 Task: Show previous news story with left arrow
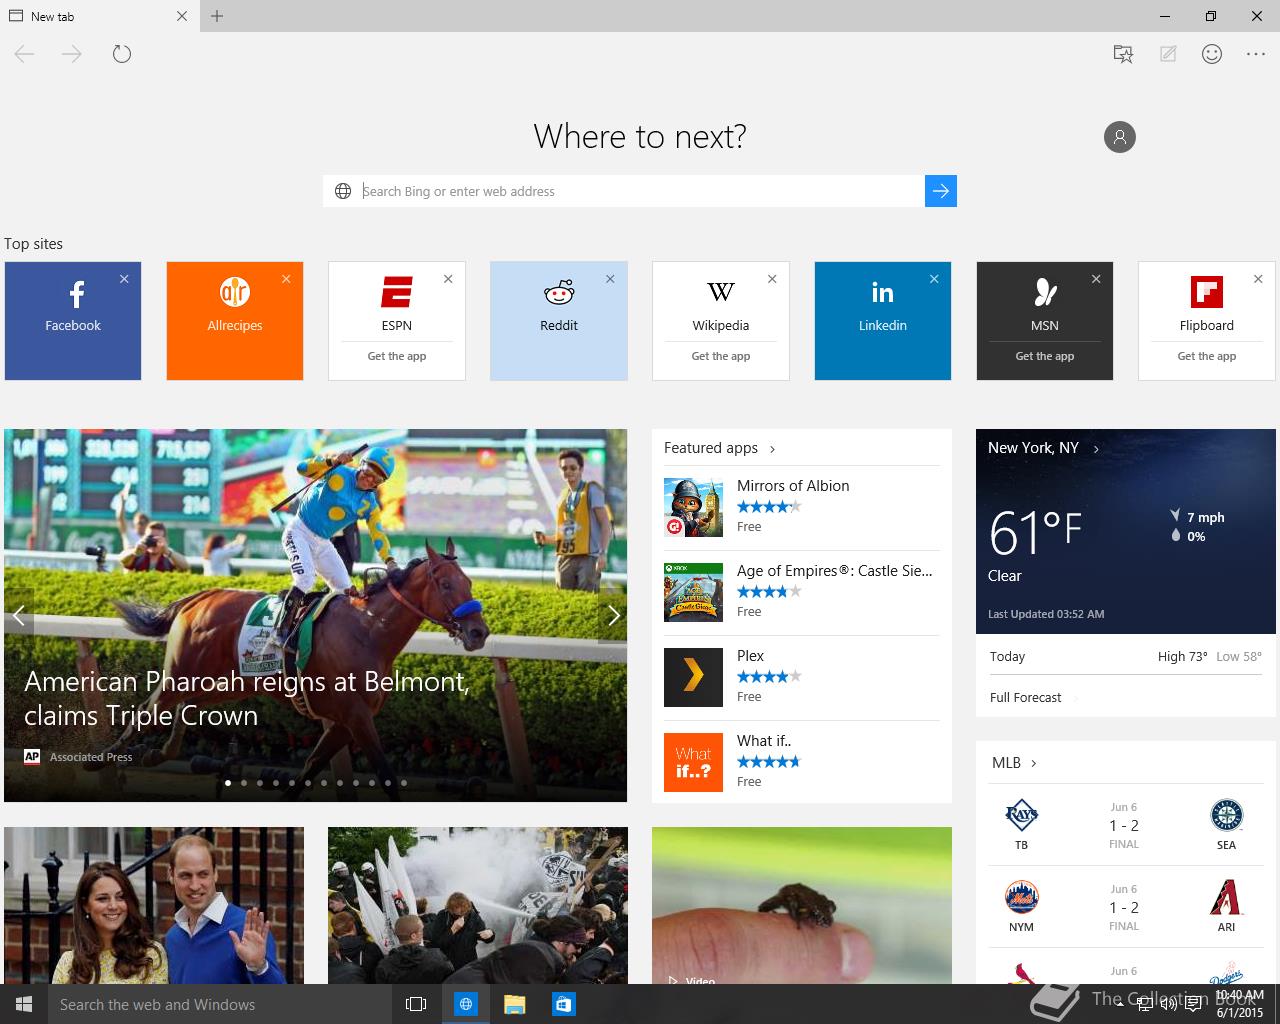pos(18,616)
